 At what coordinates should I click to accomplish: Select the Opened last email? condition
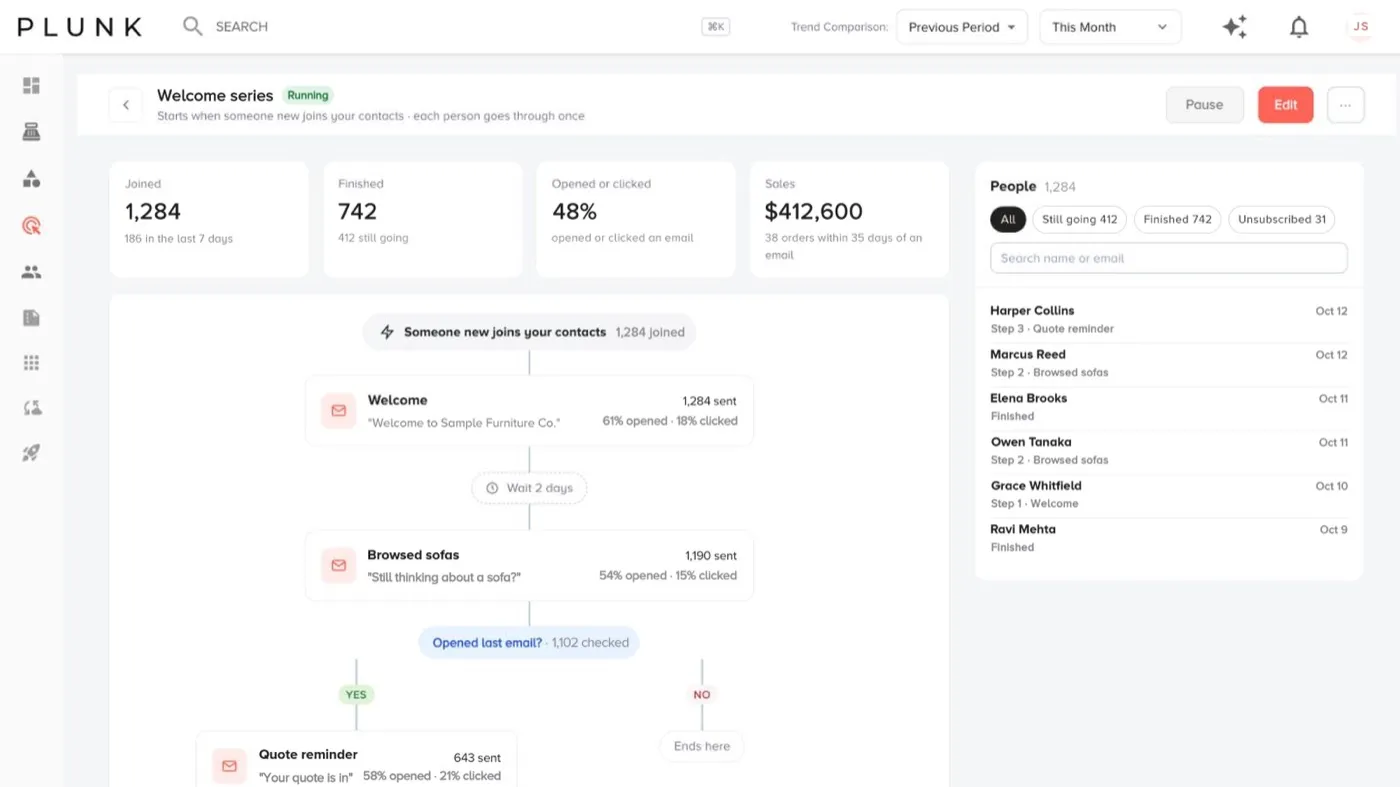529,643
